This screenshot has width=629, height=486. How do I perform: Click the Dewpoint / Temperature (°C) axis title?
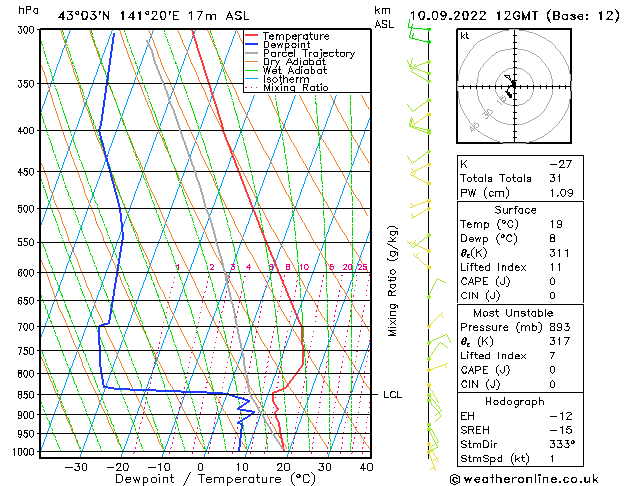pos(215,479)
